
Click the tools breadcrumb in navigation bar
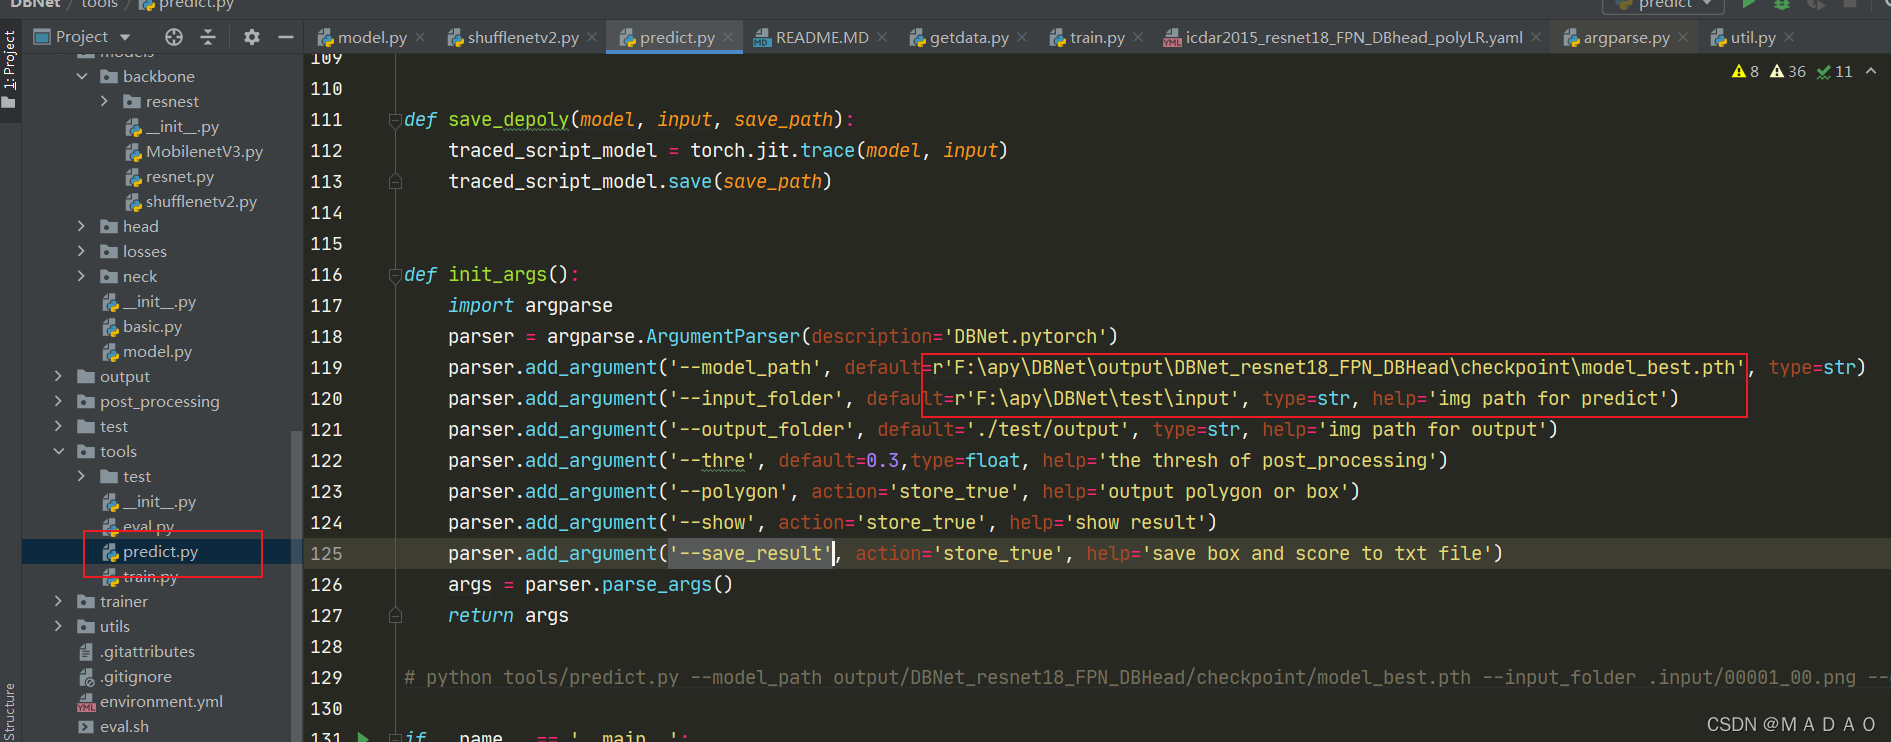(x=99, y=4)
